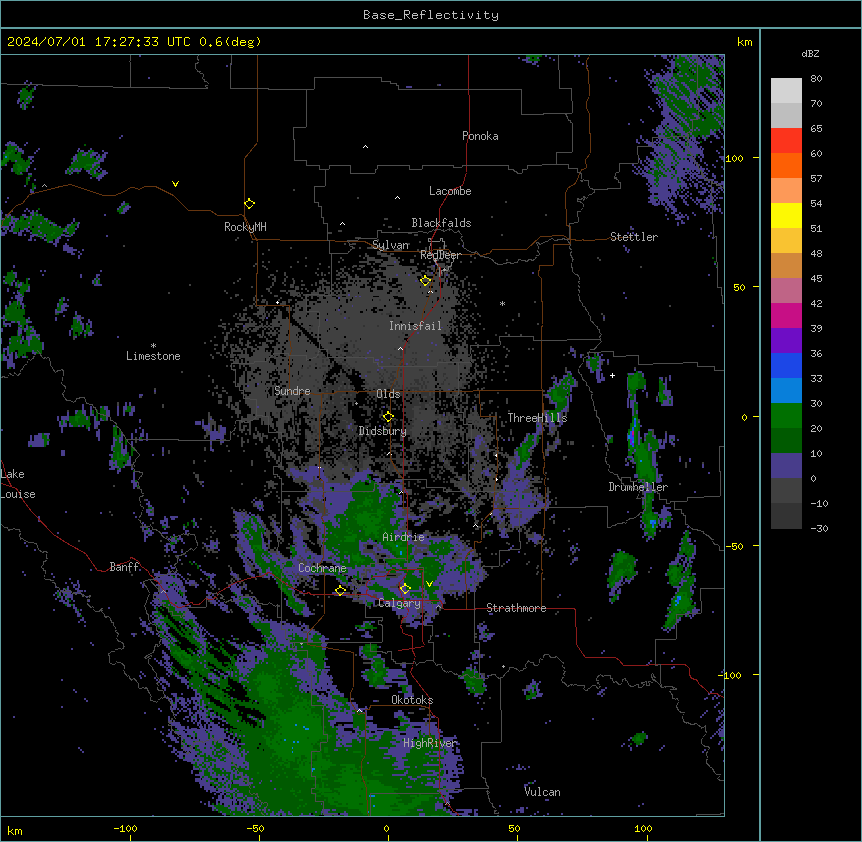The image size is (862, 842).
Task: Click the yellow station marker near Cochrane
Action: tap(340, 590)
